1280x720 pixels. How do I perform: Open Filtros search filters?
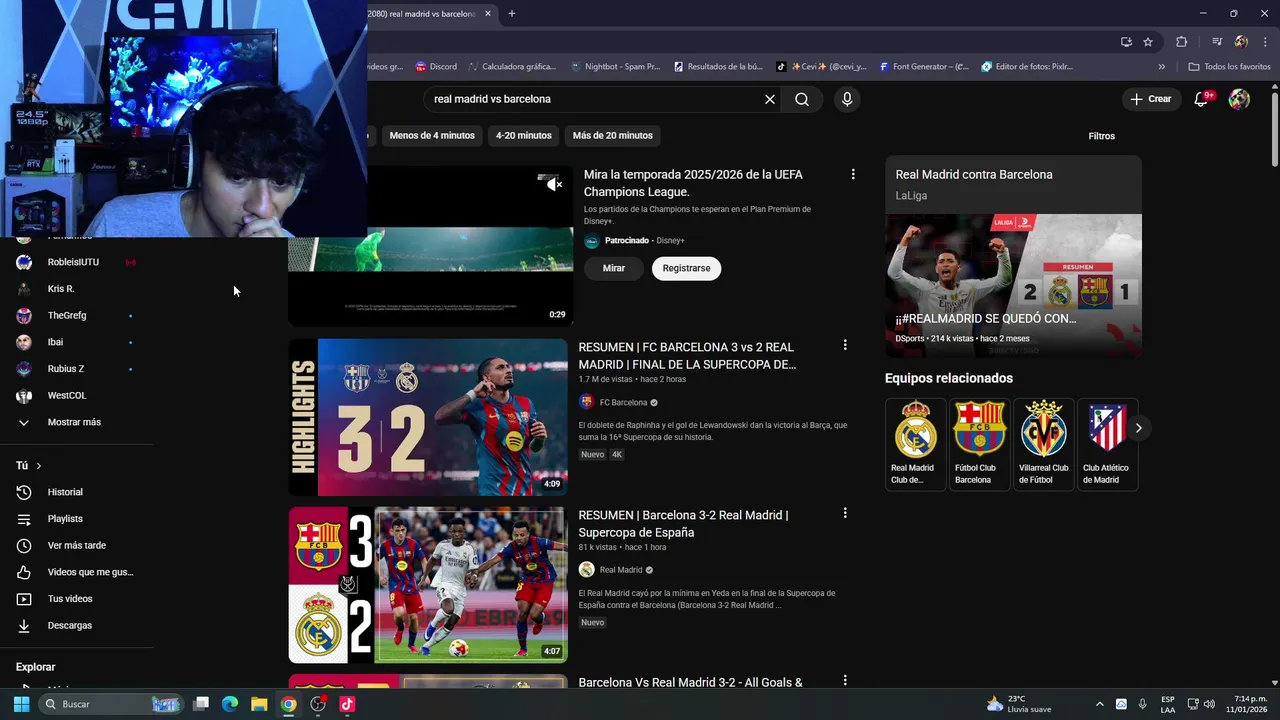(1102, 136)
